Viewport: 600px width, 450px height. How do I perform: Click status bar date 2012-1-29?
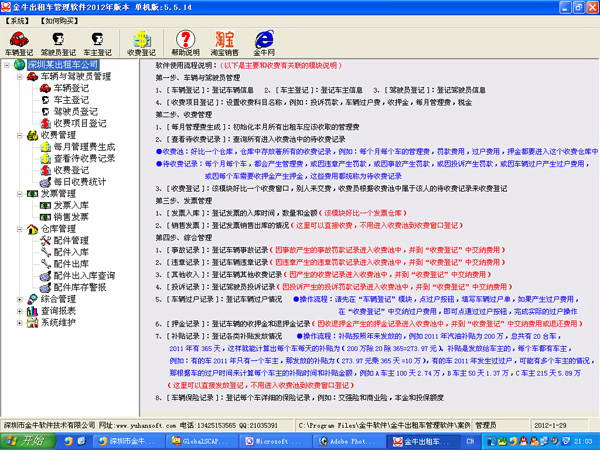point(551,426)
